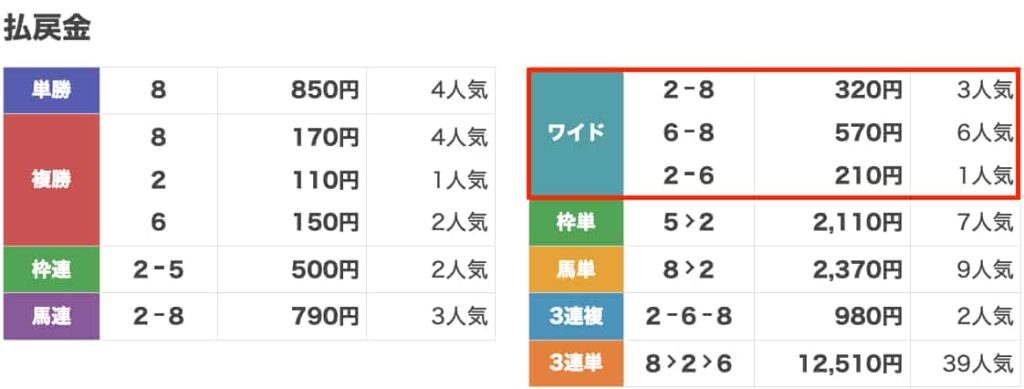Click the 8>2>6 trifecta combination
1024x389 pixels.
tap(689, 364)
